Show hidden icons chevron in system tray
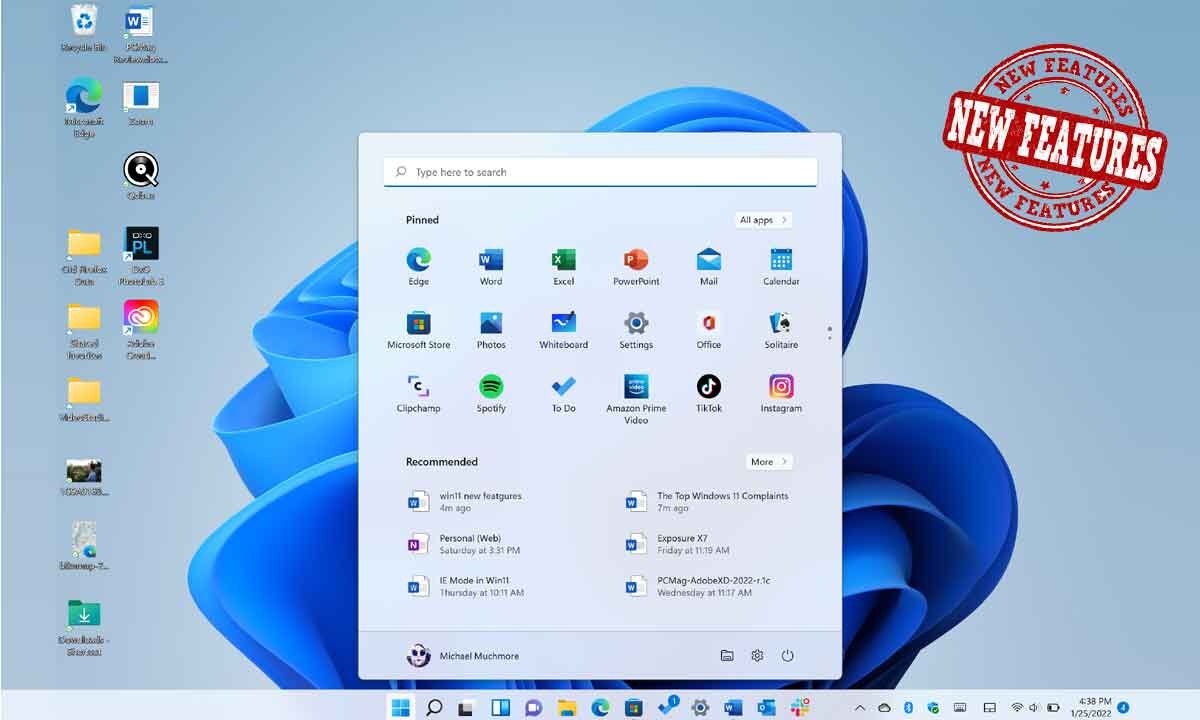Viewport: 1200px width, 720px height. click(859, 708)
